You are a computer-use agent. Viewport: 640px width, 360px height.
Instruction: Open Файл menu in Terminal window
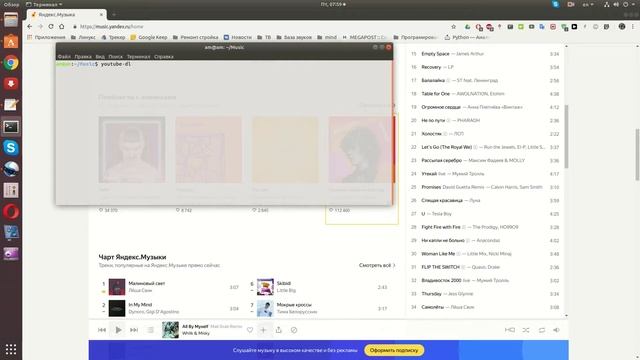(64, 57)
